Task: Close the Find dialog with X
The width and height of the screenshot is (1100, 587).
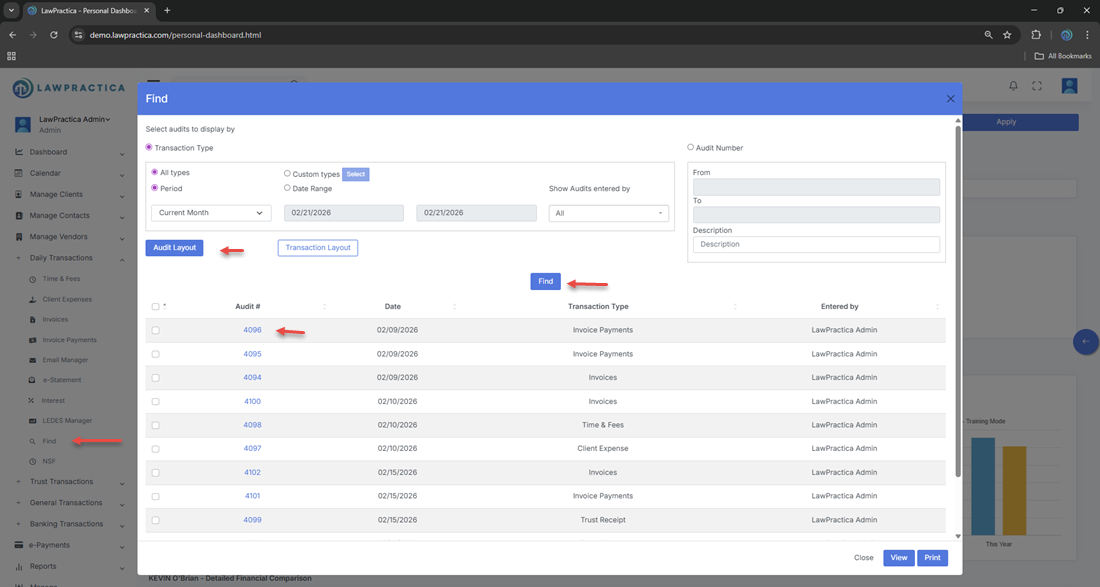Action: point(950,99)
